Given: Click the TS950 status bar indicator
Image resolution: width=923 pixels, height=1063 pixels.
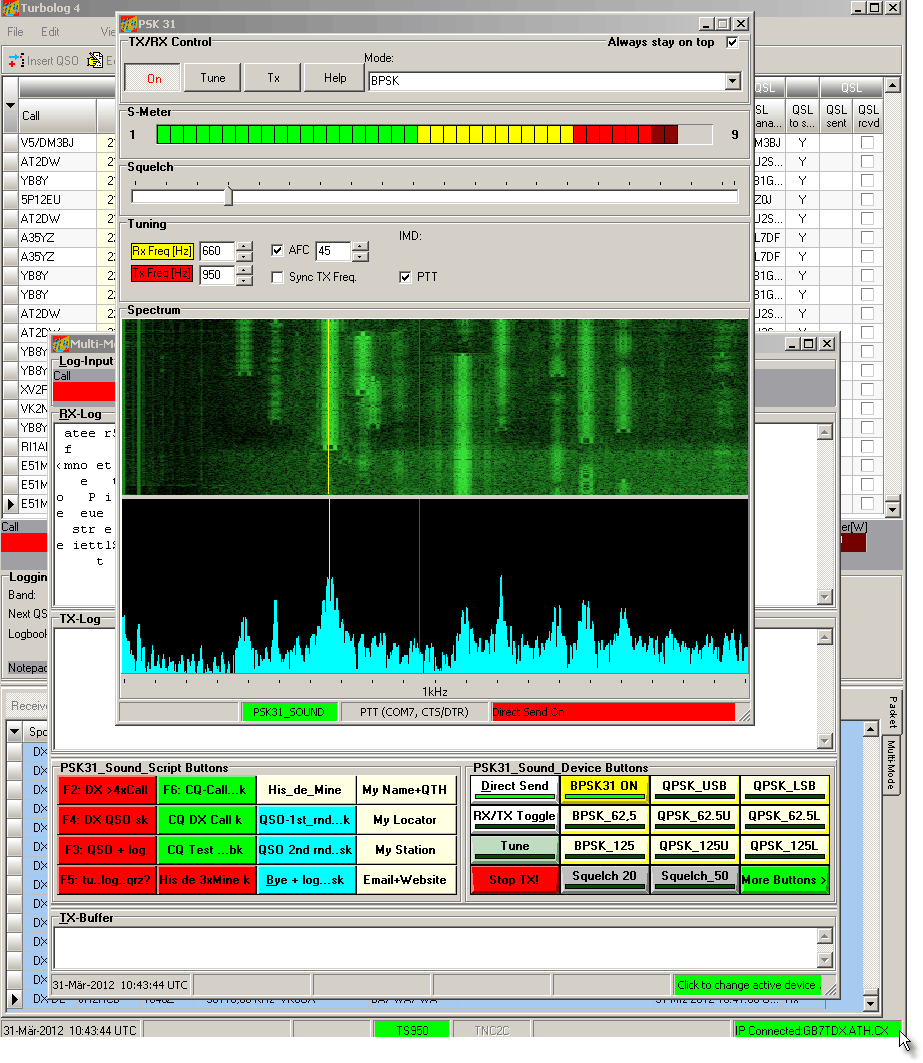Looking at the screenshot, I should [412, 1030].
